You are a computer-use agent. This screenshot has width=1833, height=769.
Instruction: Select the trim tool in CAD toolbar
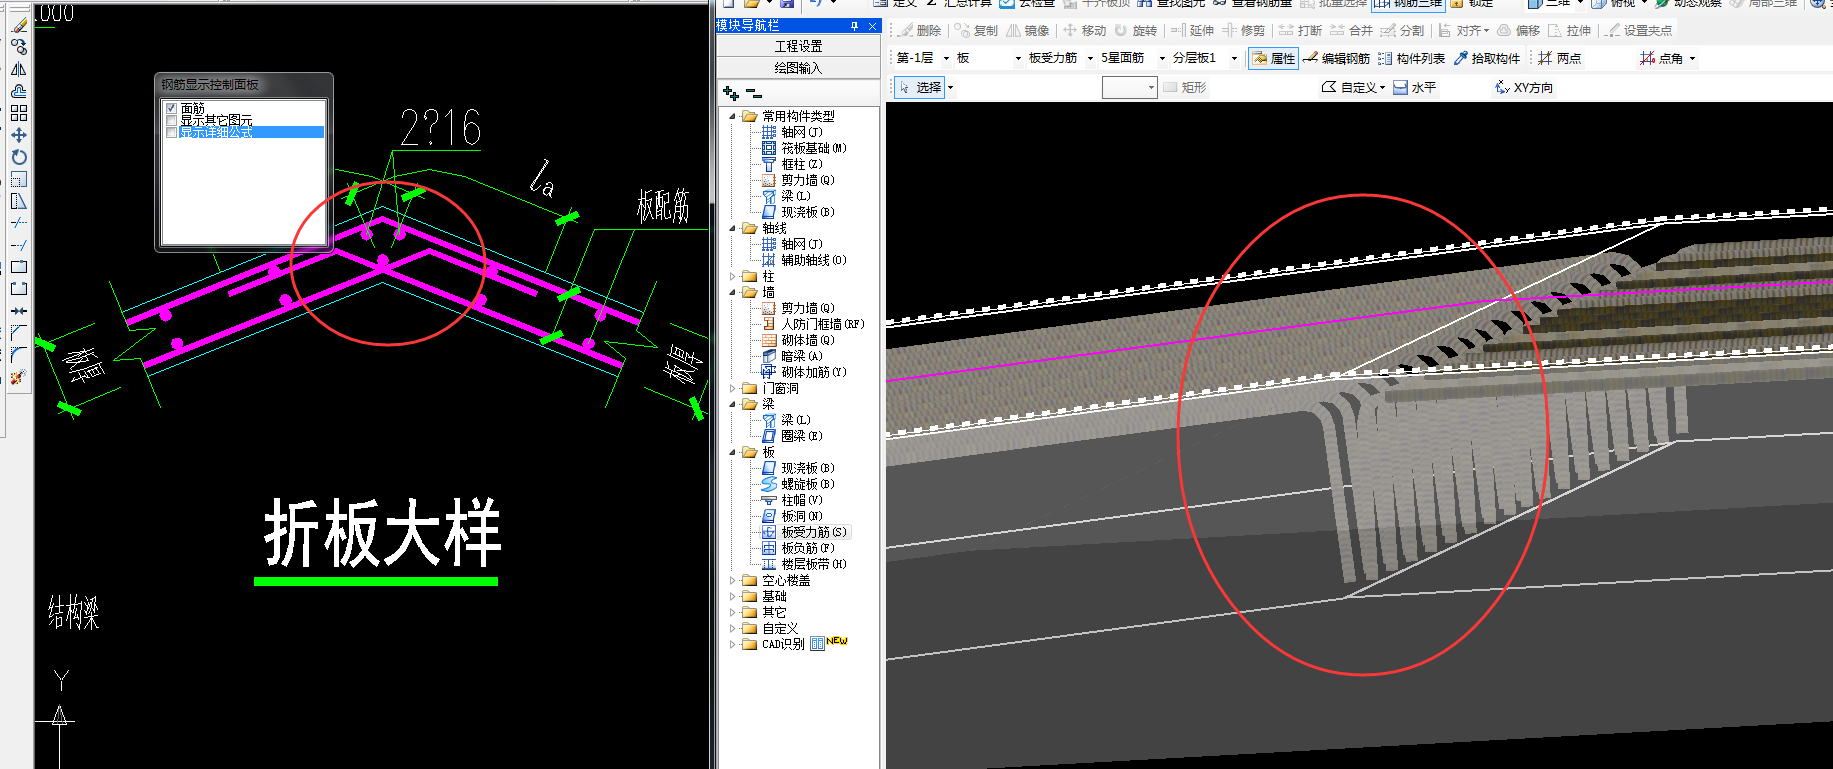pos(19,223)
